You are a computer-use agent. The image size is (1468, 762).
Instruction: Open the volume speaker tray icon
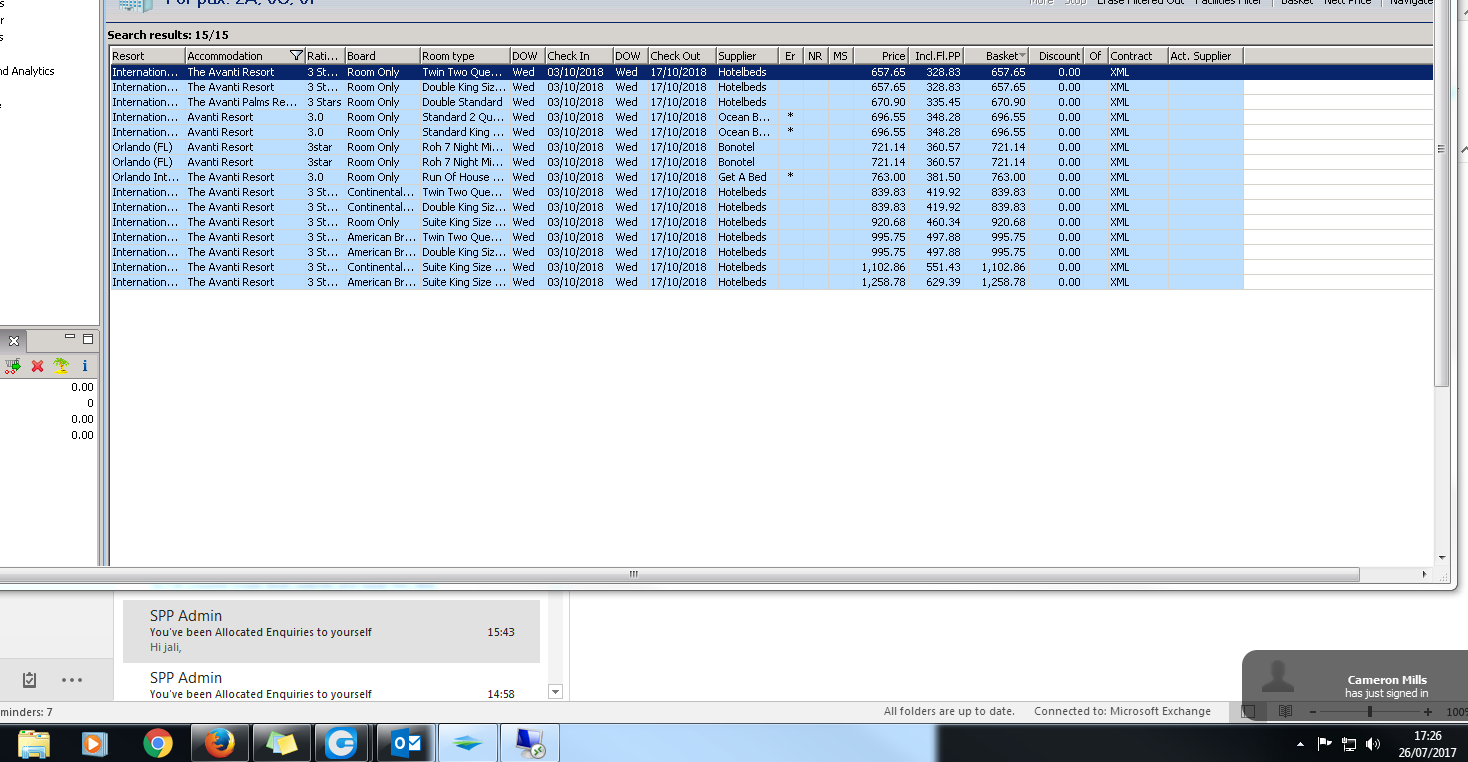tap(1372, 744)
